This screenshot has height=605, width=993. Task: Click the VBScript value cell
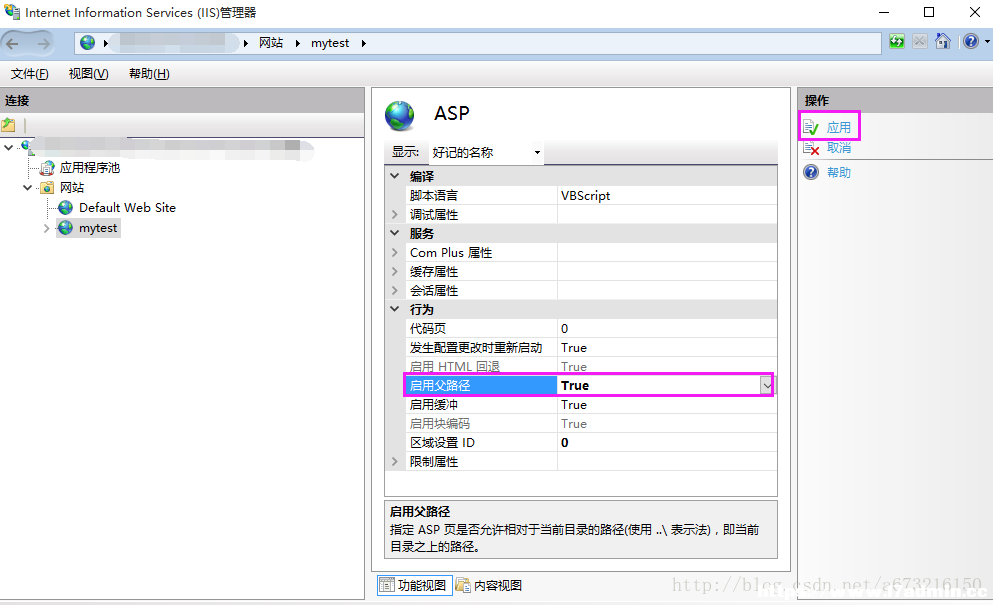click(x=667, y=195)
